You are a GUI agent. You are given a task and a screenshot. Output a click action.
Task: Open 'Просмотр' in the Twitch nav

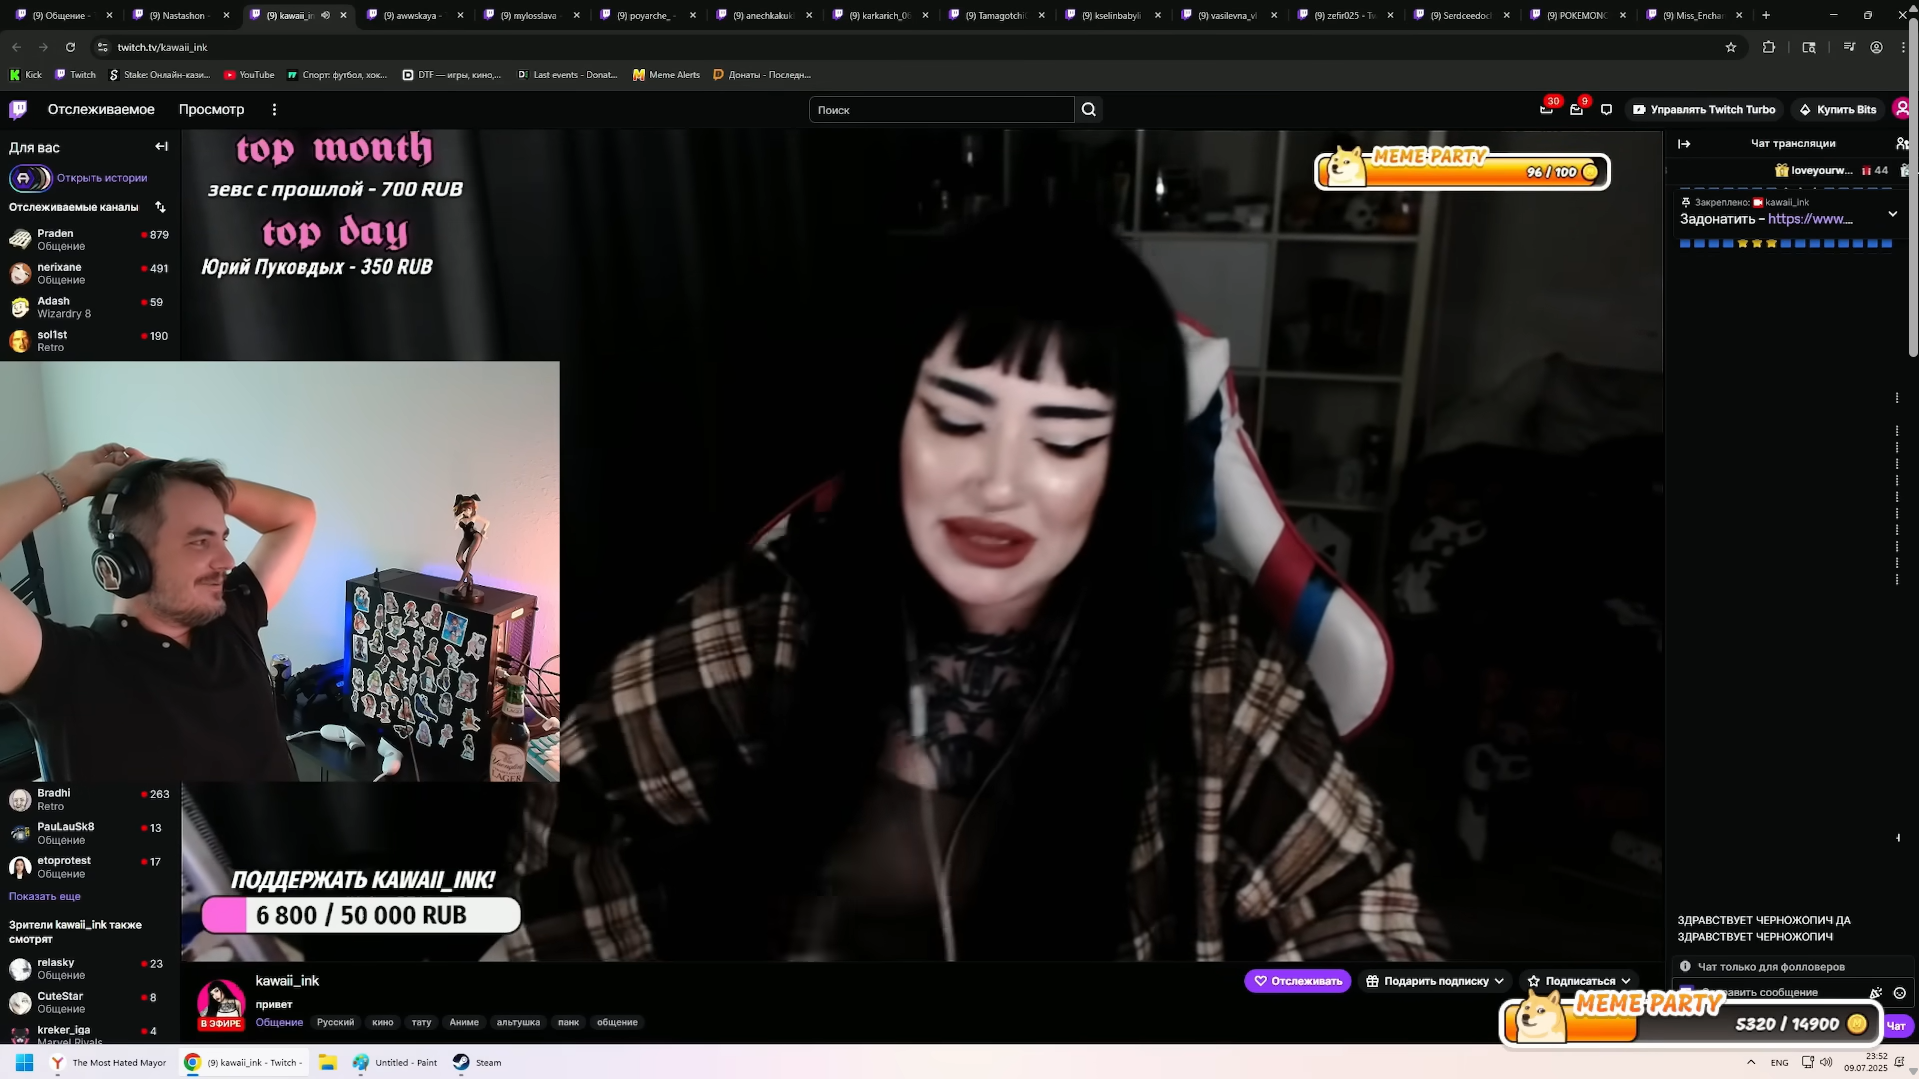pyautogui.click(x=211, y=110)
